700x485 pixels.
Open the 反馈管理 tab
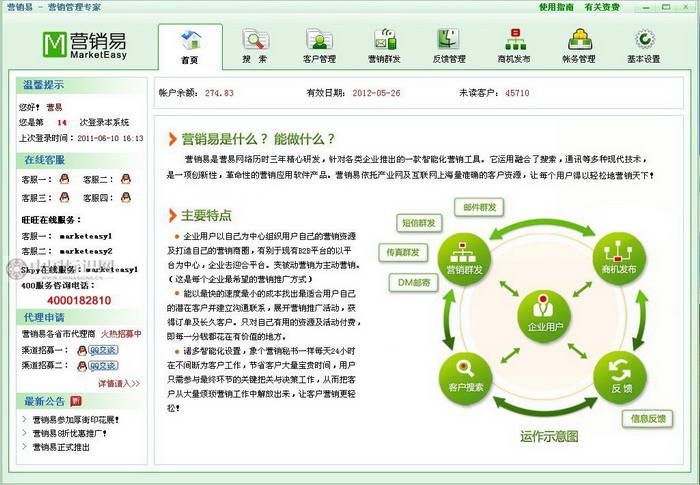(x=449, y=47)
